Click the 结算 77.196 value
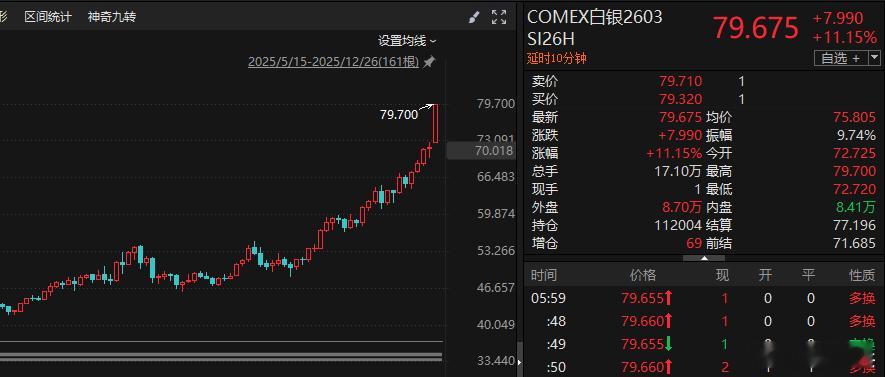This screenshot has width=885, height=377. (855, 225)
